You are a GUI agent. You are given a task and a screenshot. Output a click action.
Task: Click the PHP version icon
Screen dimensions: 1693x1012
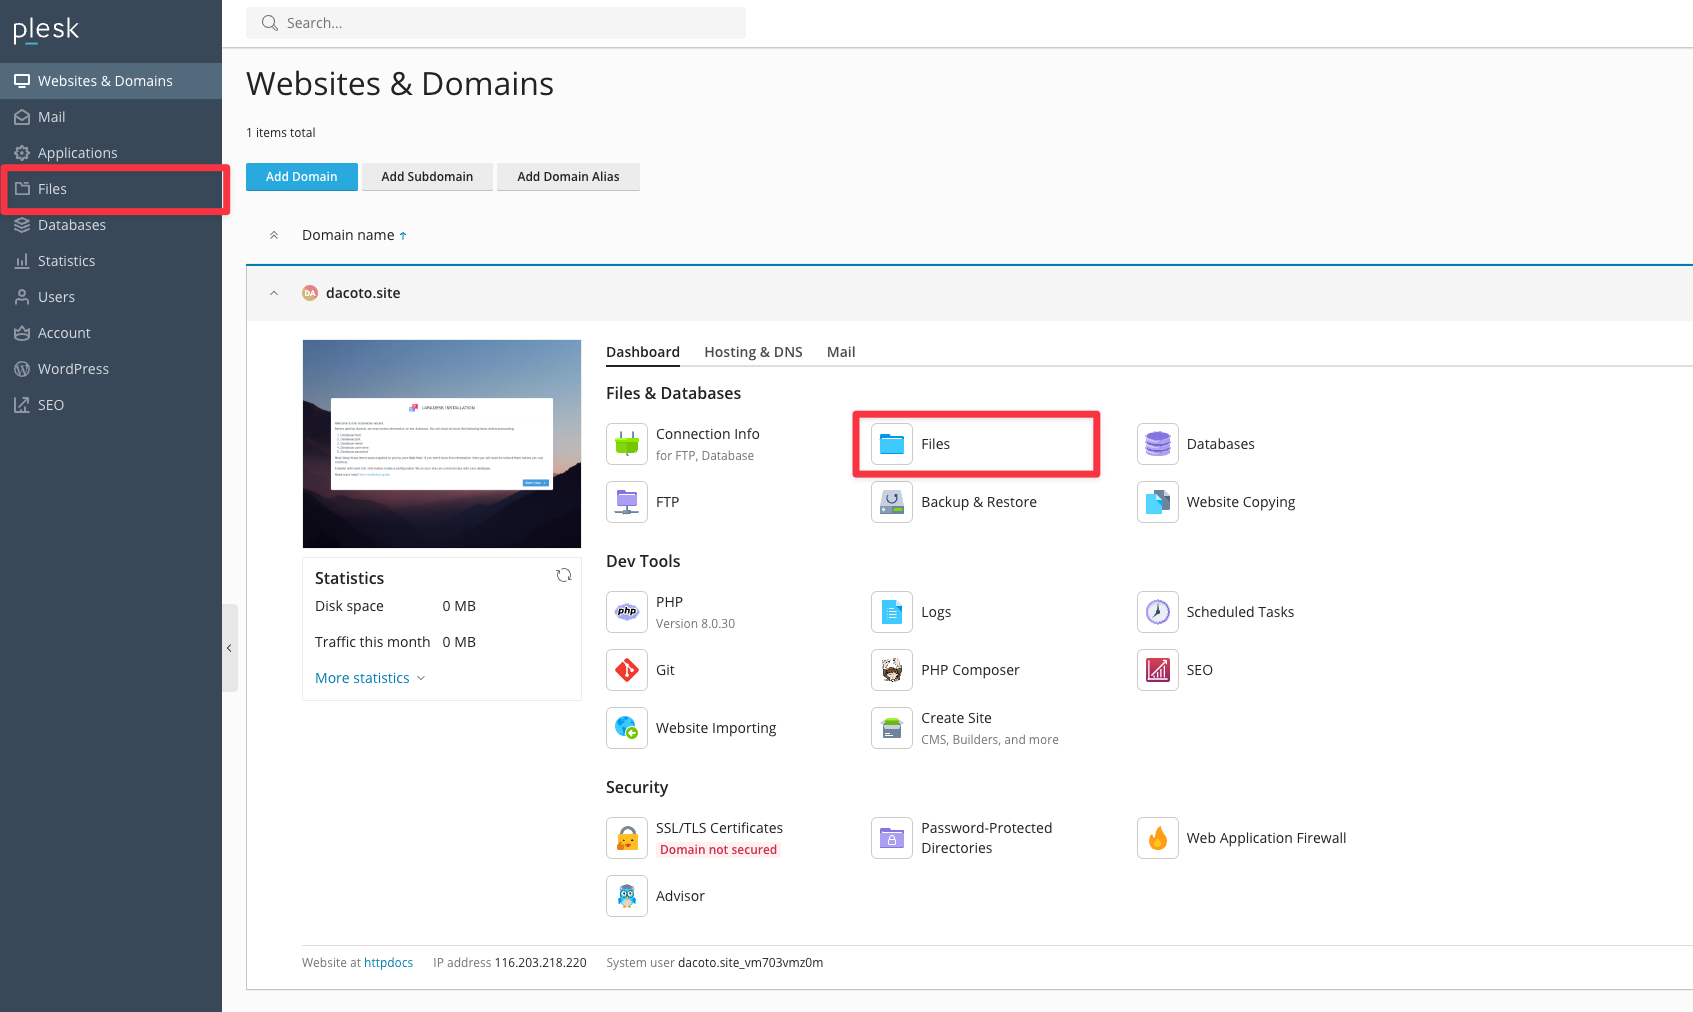click(x=627, y=612)
